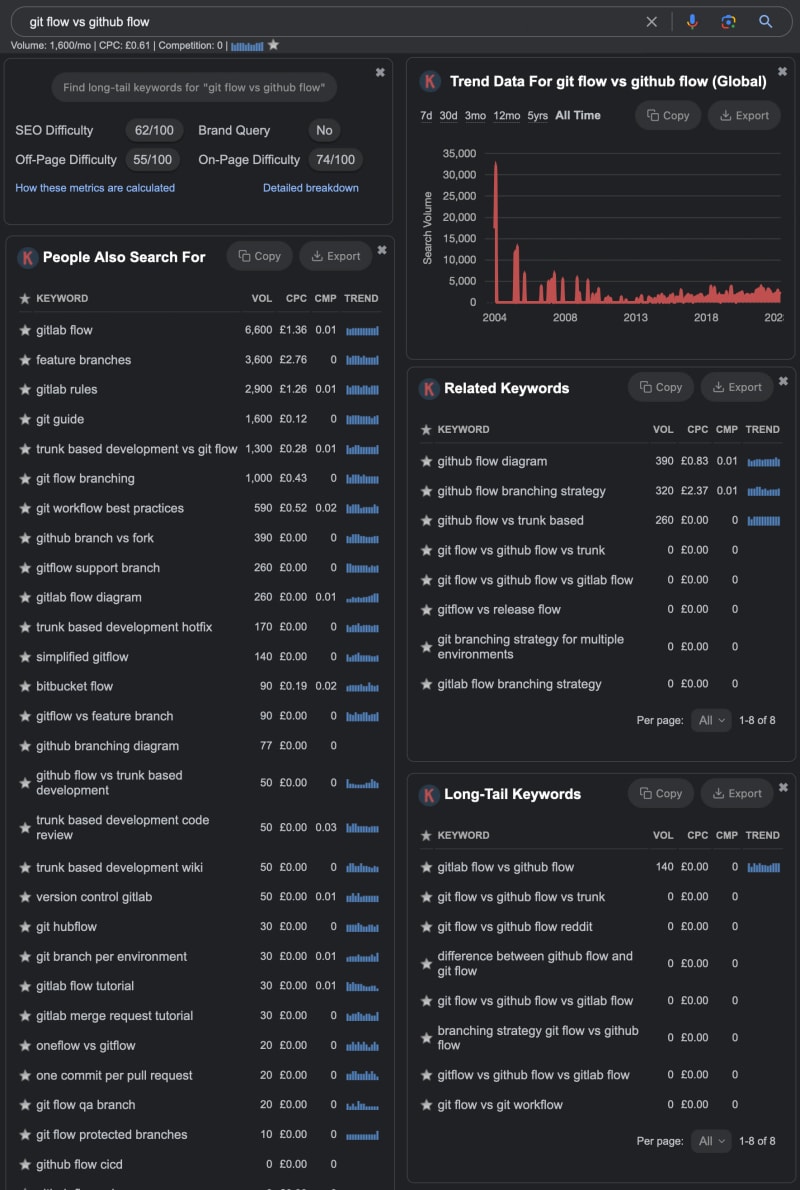Click Find long-tail keywords button
This screenshot has width=800, height=1190.
point(194,87)
